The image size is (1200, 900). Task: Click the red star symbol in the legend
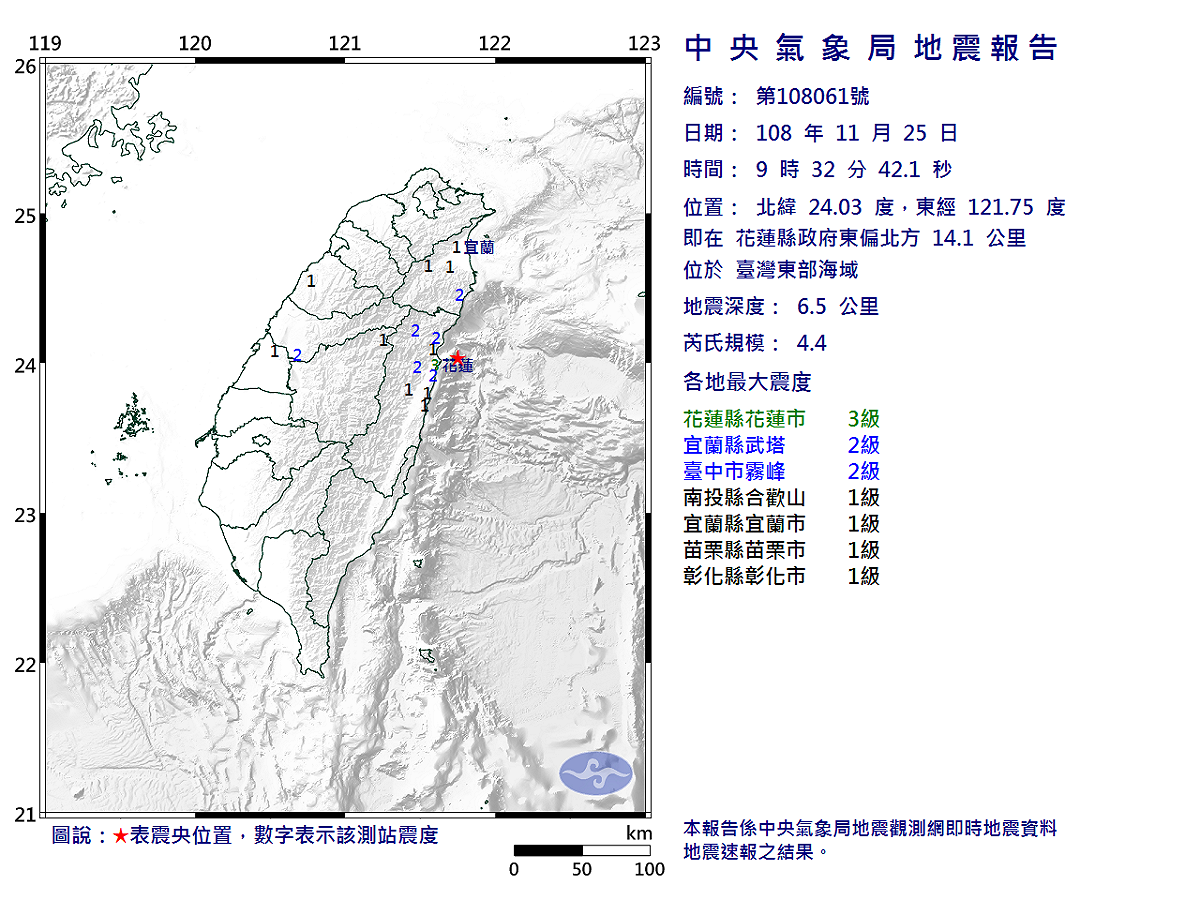[x=120, y=836]
